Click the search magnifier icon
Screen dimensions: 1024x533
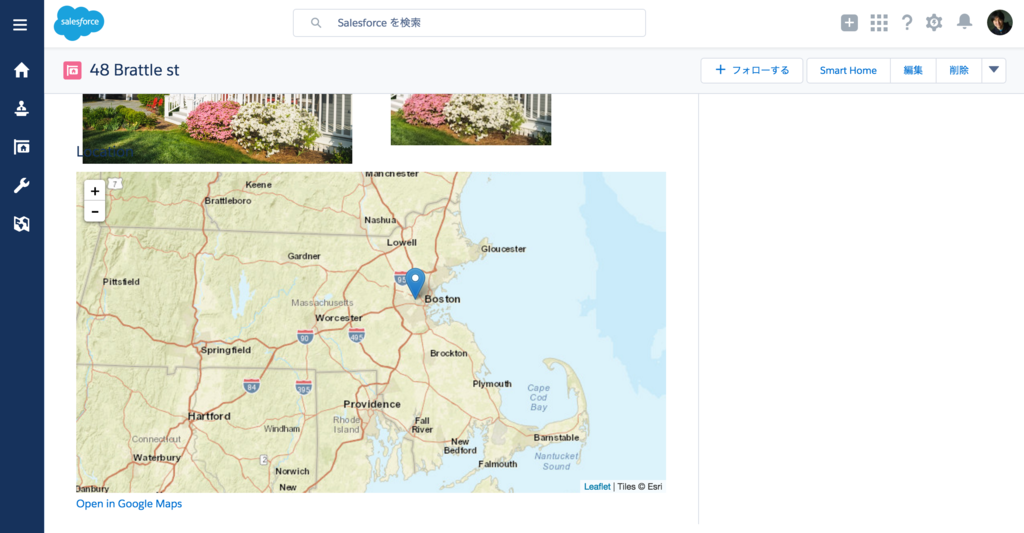pos(316,23)
